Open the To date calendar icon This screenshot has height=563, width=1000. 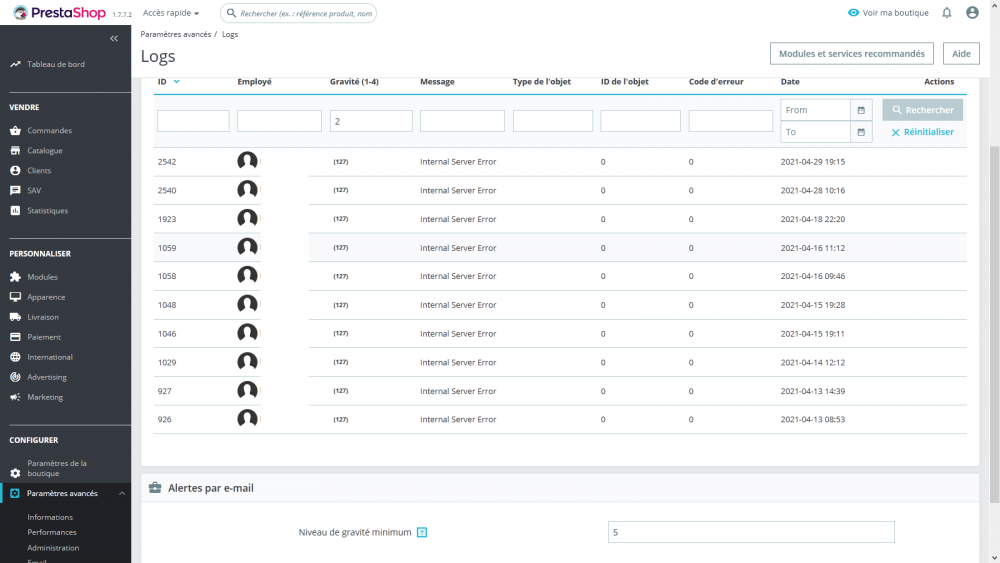[x=861, y=132]
